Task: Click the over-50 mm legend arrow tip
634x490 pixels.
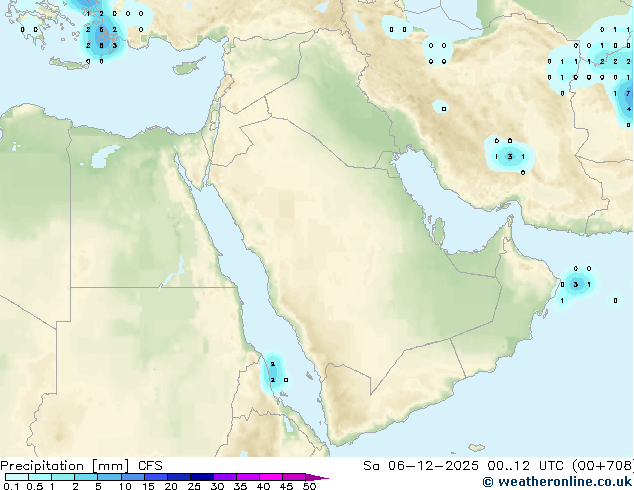Action: click(317, 477)
